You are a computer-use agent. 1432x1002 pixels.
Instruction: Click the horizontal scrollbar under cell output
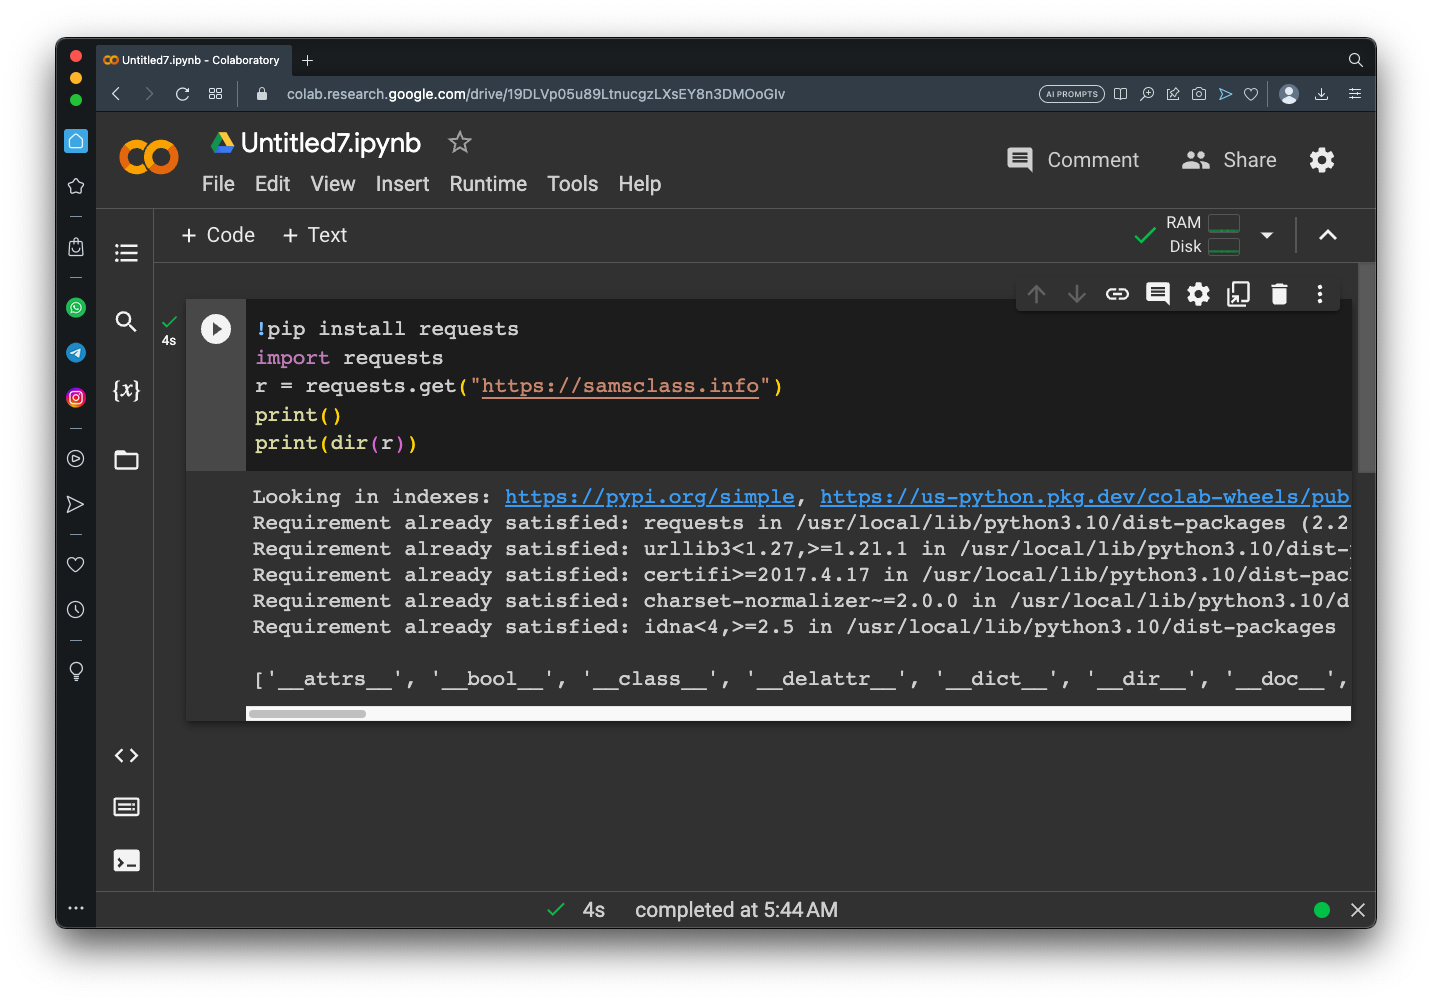(x=307, y=714)
